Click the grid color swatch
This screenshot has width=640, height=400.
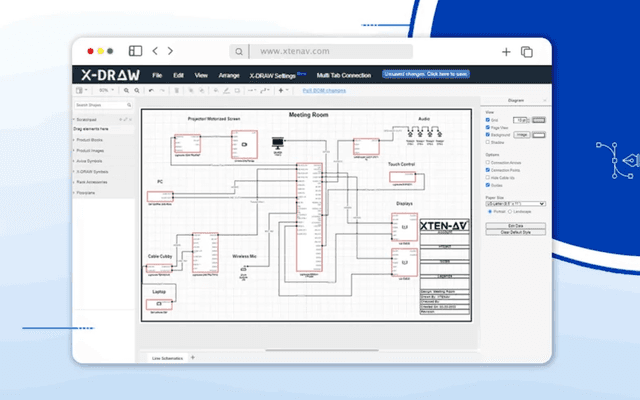point(540,119)
